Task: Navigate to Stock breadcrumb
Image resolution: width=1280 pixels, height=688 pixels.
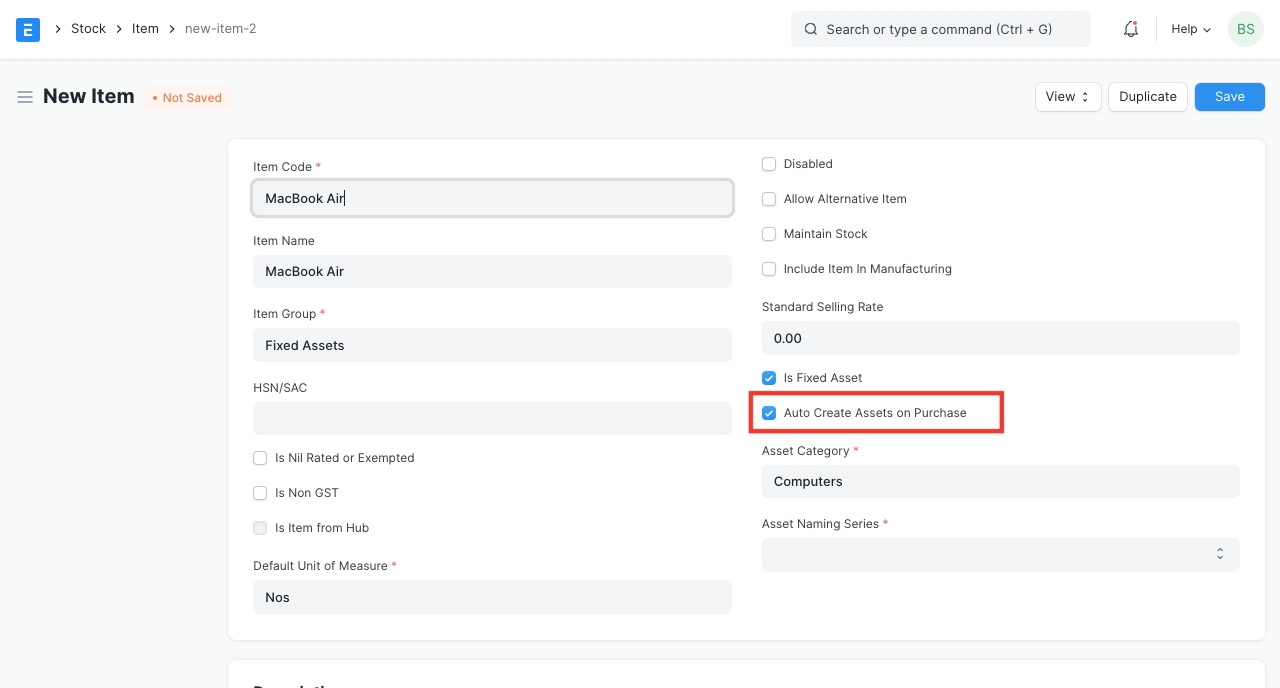Action: (x=88, y=29)
